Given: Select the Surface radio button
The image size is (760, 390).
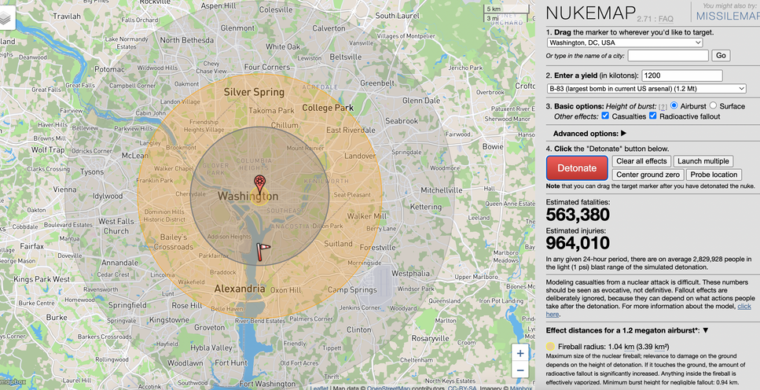Looking at the screenshot, I should [x=713, y=106].
